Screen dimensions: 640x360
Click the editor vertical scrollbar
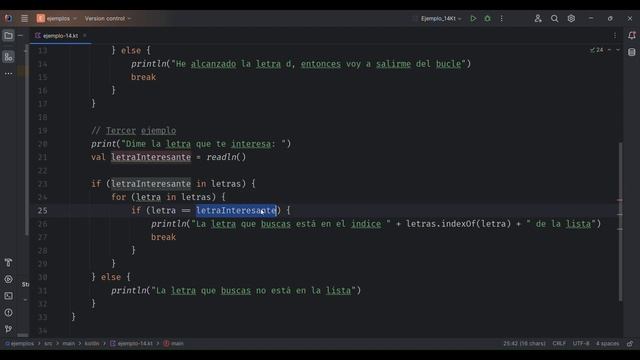click(620, 222)
